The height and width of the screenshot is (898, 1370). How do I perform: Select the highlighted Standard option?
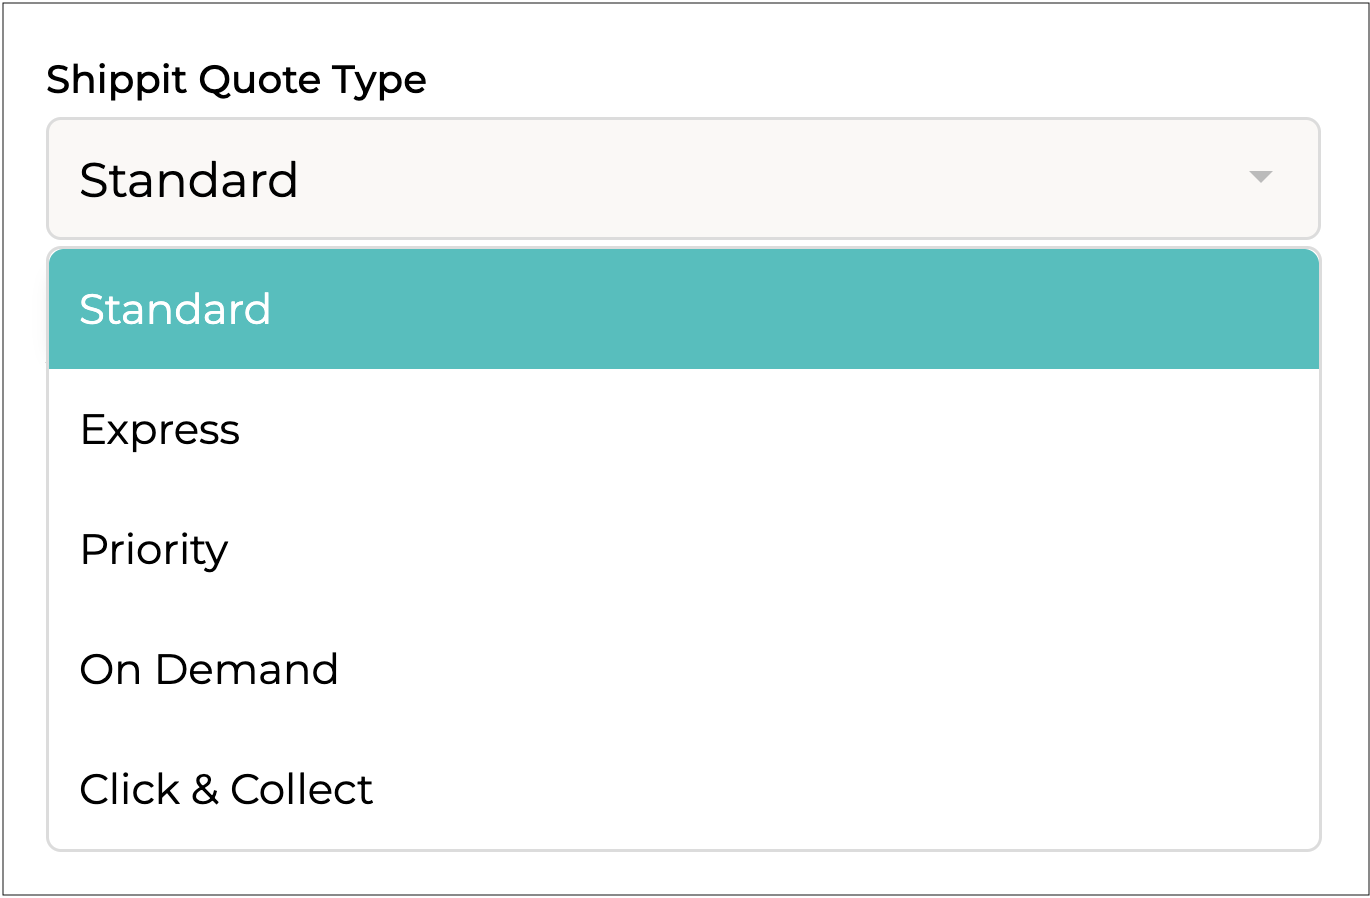(x=683, y=309)
